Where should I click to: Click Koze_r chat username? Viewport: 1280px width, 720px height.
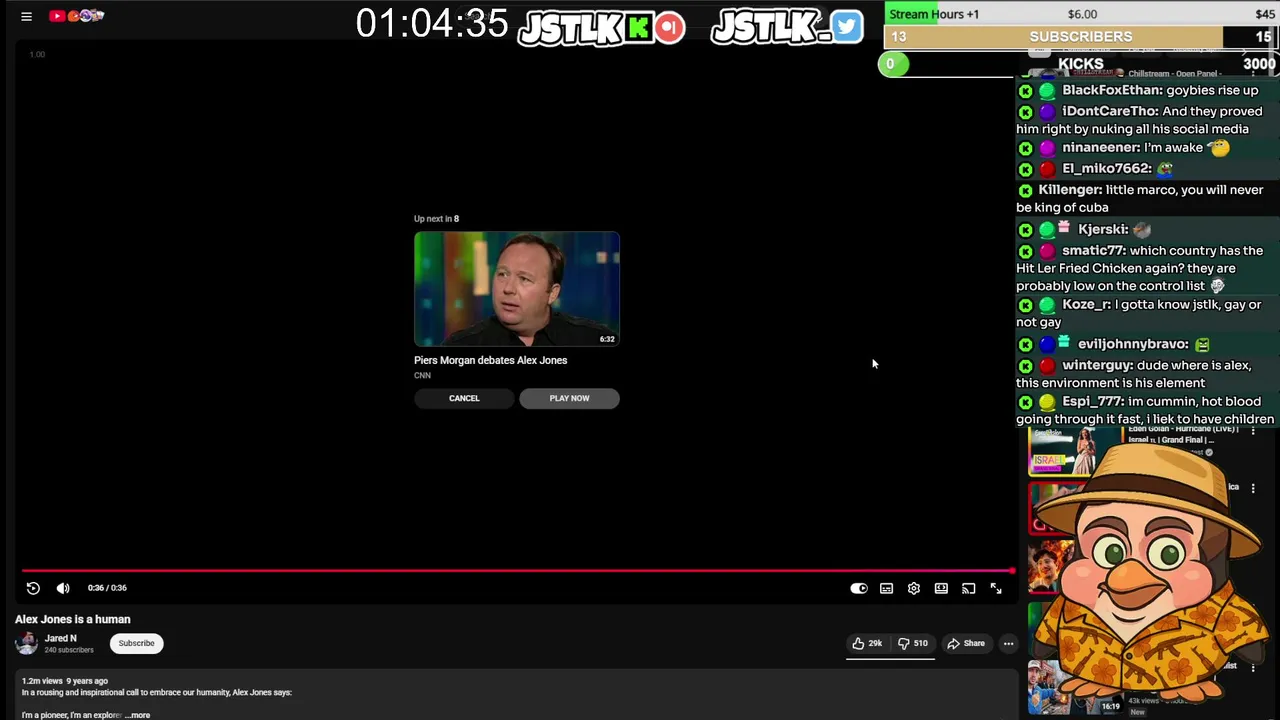tap(1086, 304)
